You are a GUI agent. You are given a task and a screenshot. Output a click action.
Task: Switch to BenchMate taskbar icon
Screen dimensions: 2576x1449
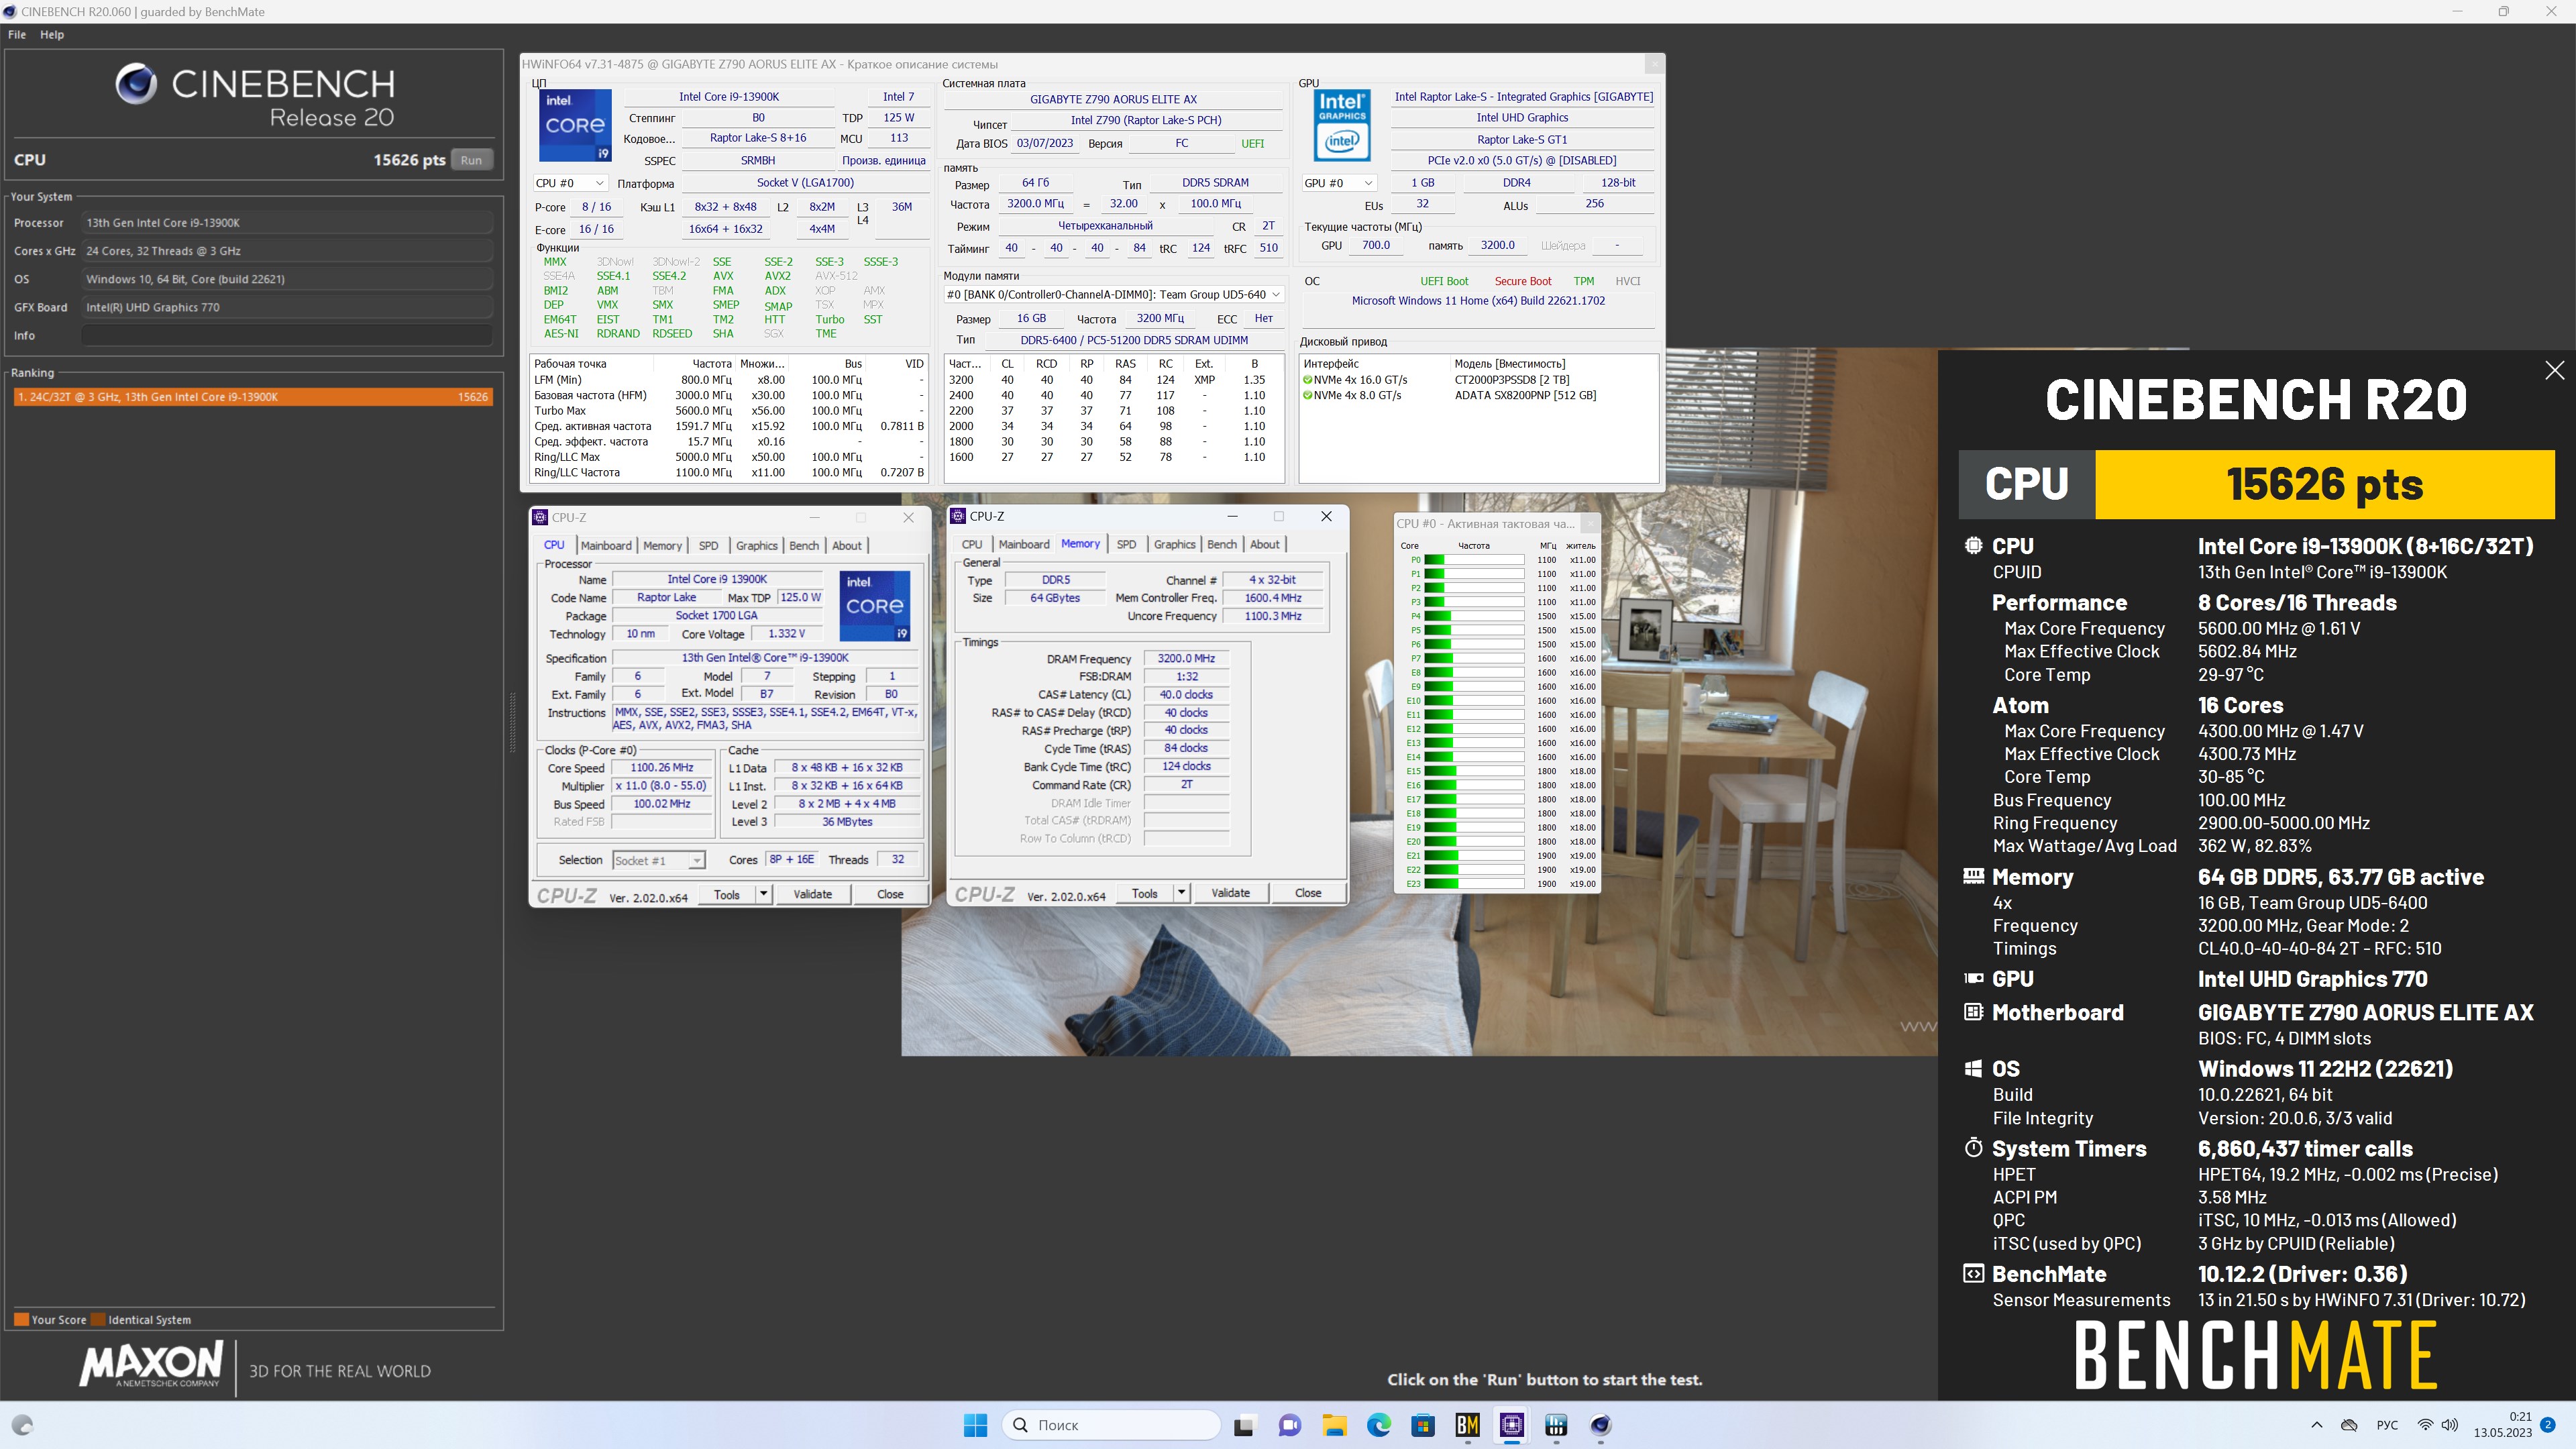coord(1467,1425)
